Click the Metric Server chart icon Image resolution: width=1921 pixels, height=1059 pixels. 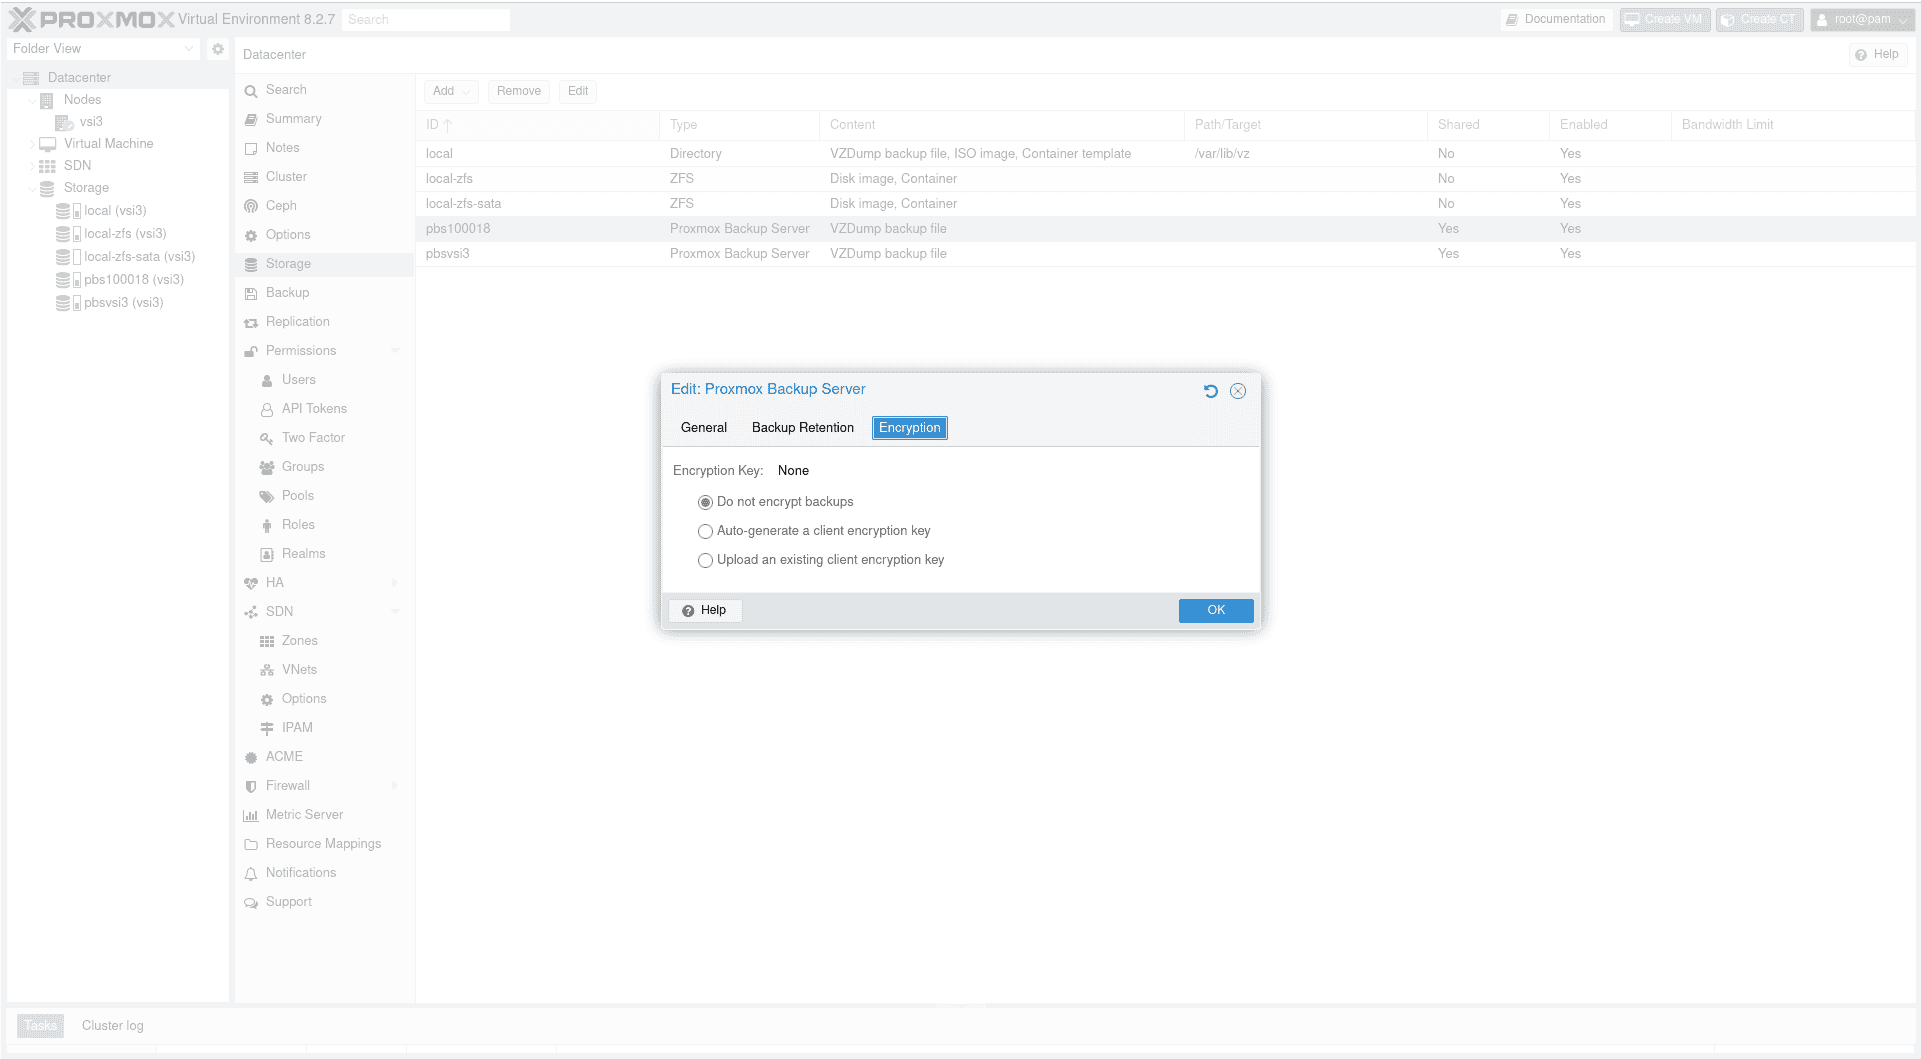pyautogui.click(x=251, y=815)
